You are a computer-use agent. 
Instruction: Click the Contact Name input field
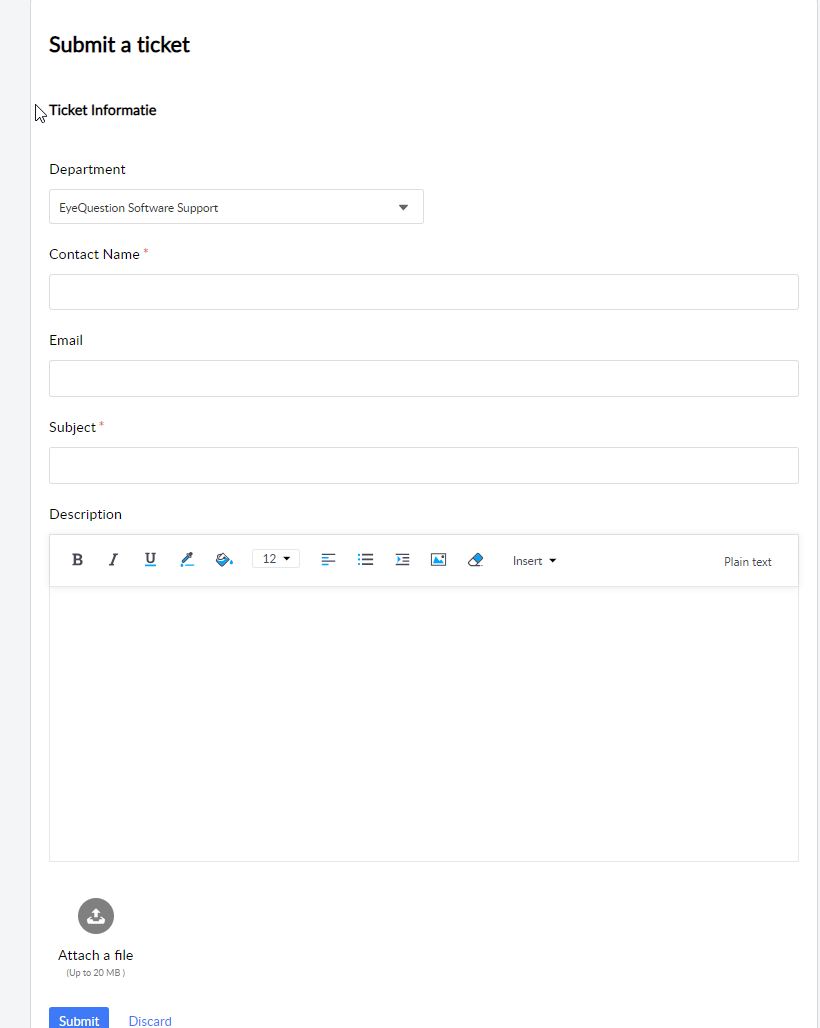pyautogui.click(x=423, y=292)
